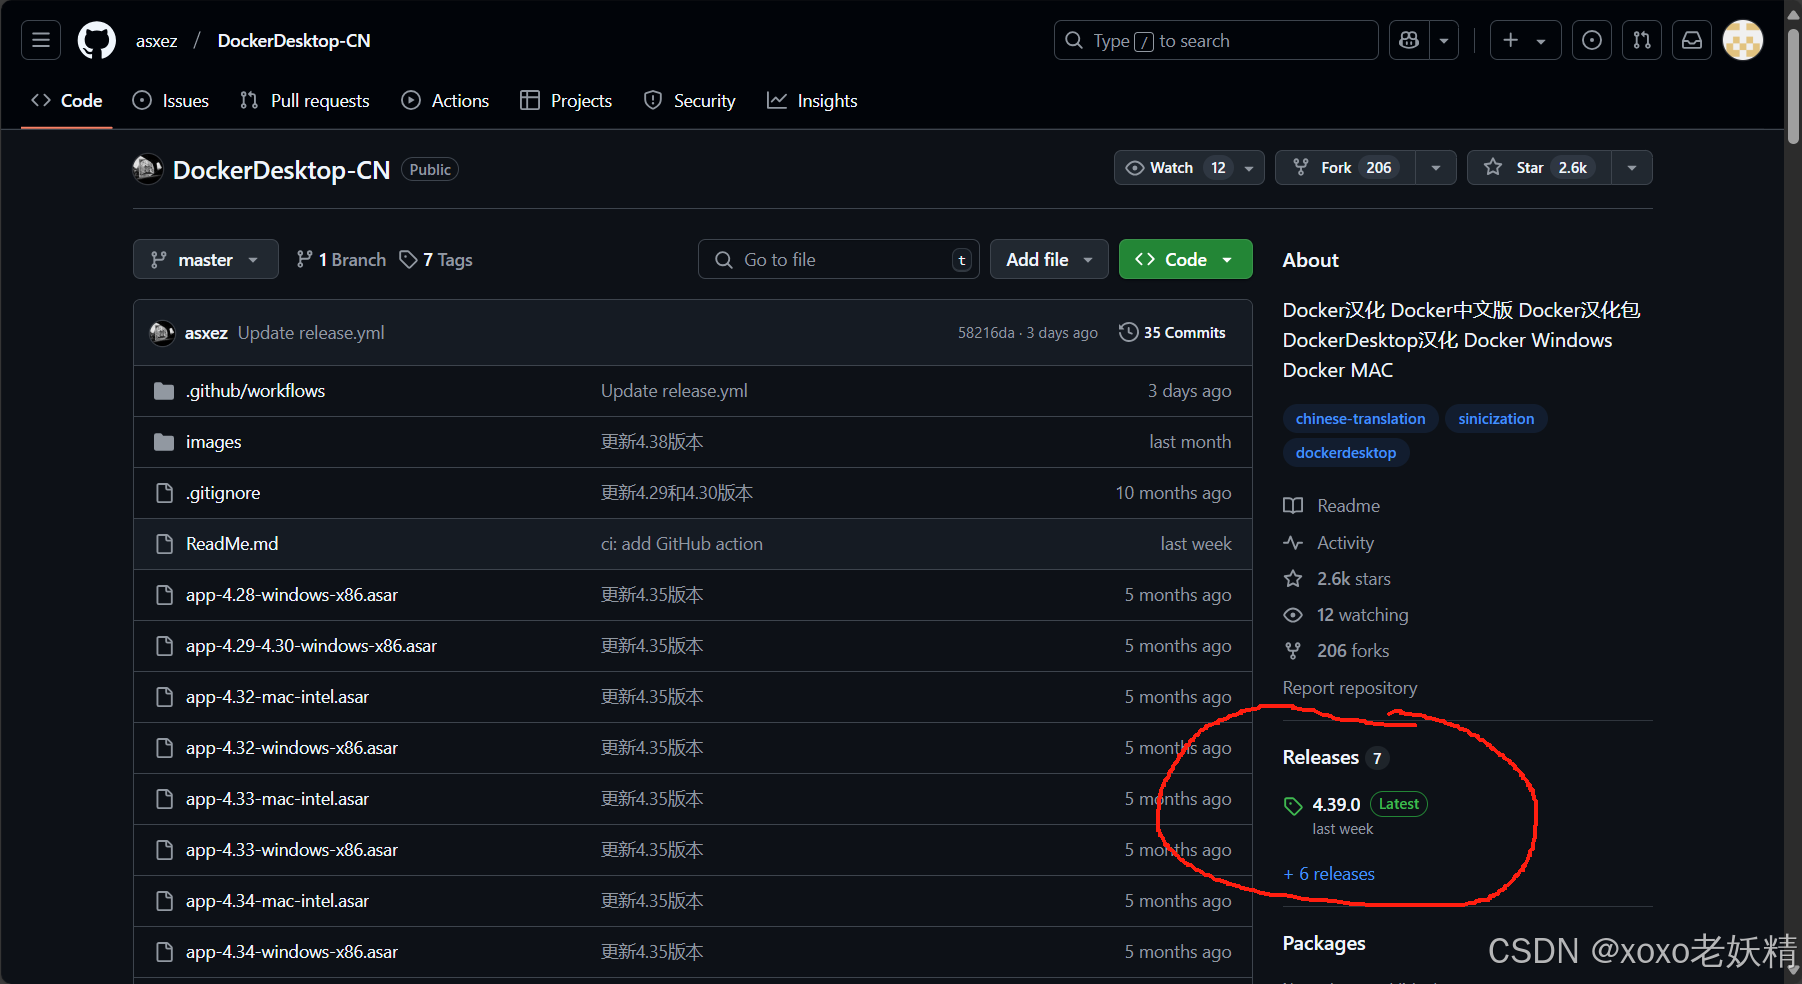Go to GitHub homepage via Octocat logo
The width and height of the screenshot is (1802, 984).
97,40
